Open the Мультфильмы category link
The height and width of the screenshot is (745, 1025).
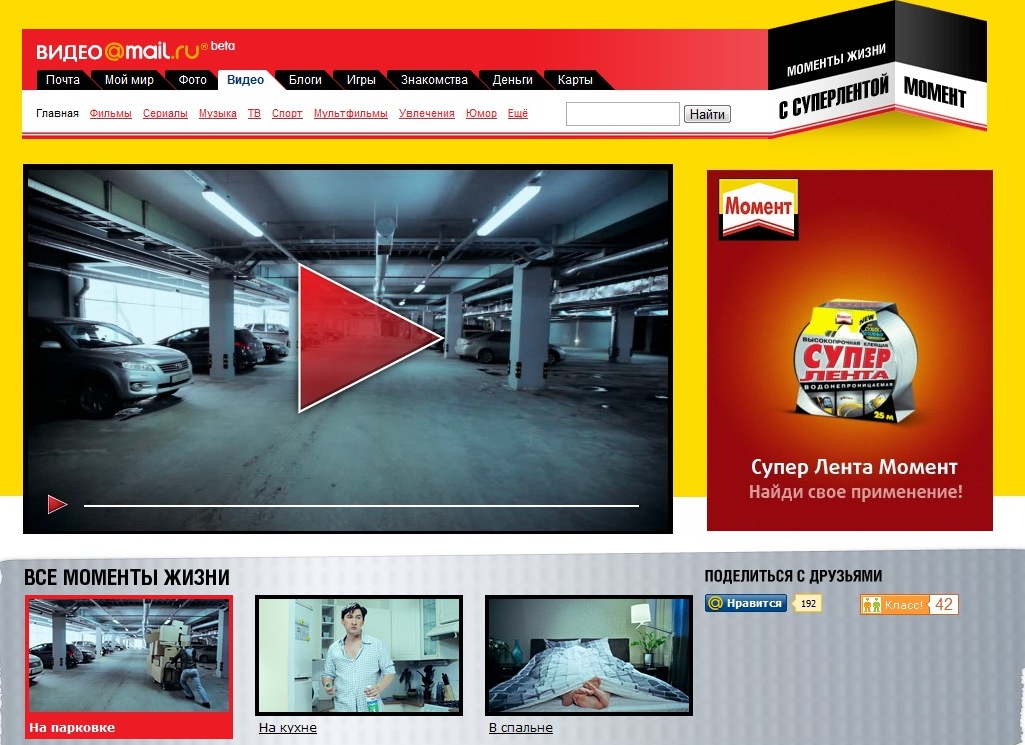click(350, 113)
